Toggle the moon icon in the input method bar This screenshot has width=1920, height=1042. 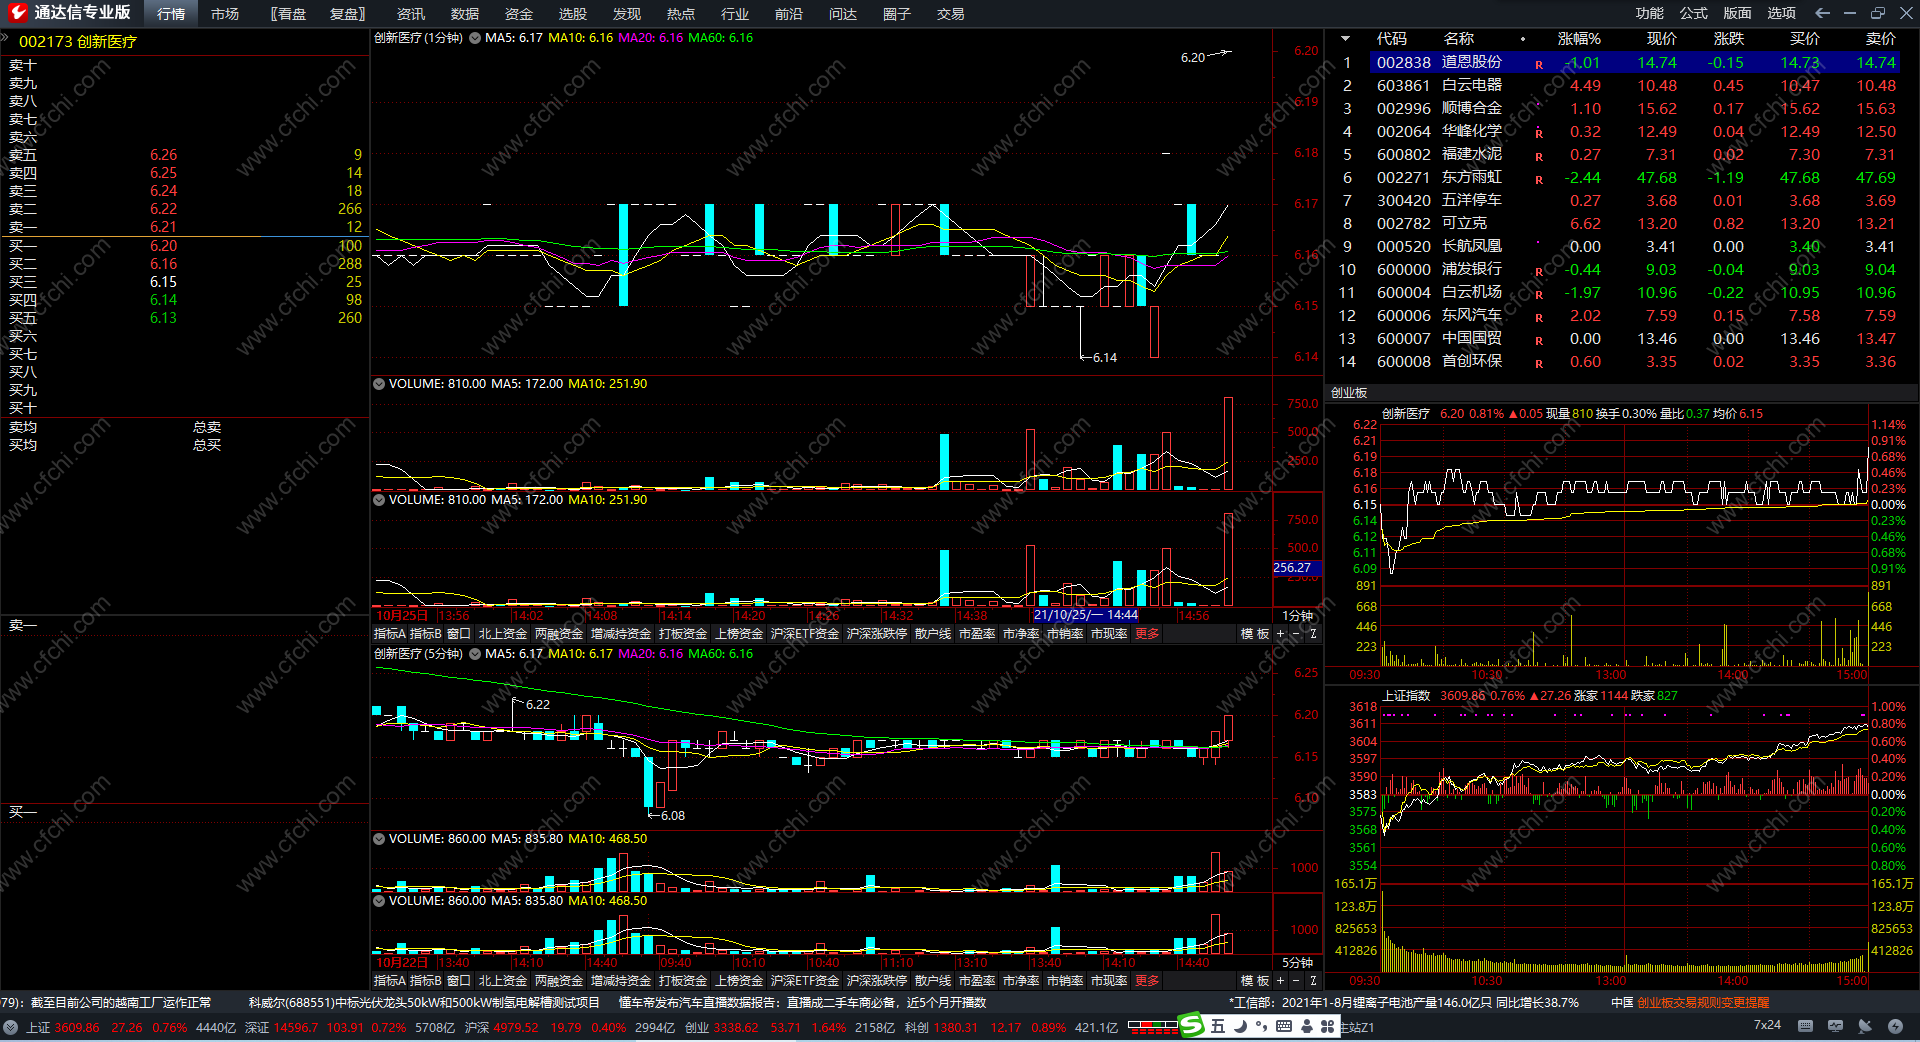(x=1240, y=1026)
